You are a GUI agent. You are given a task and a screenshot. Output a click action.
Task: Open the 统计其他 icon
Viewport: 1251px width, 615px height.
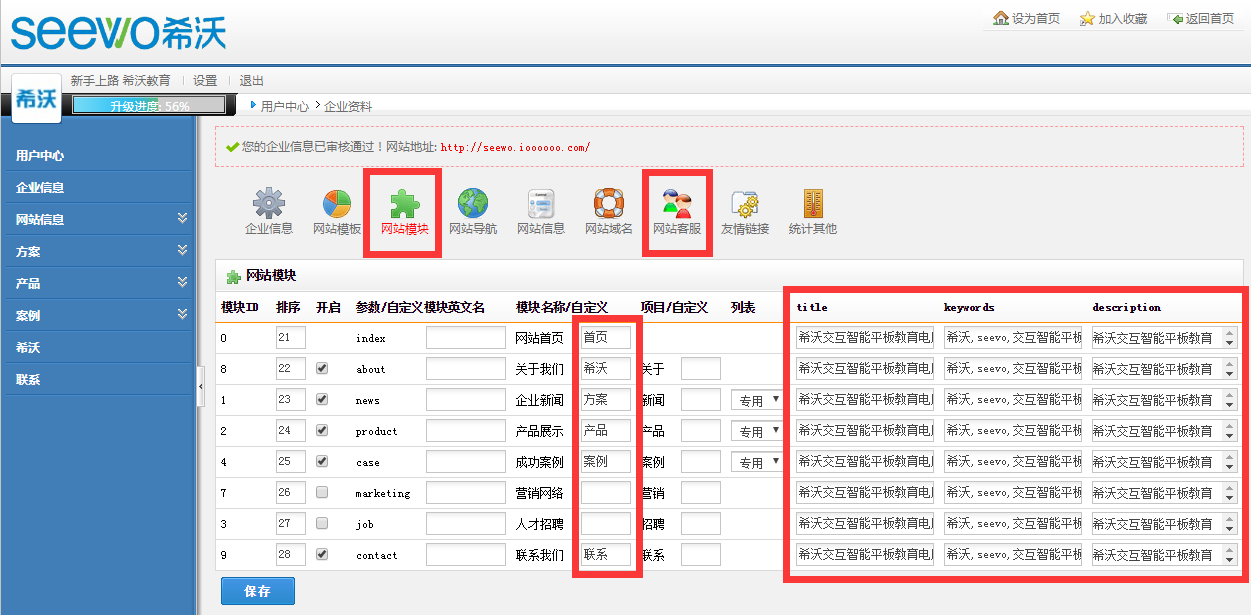(x=812, y=203)
